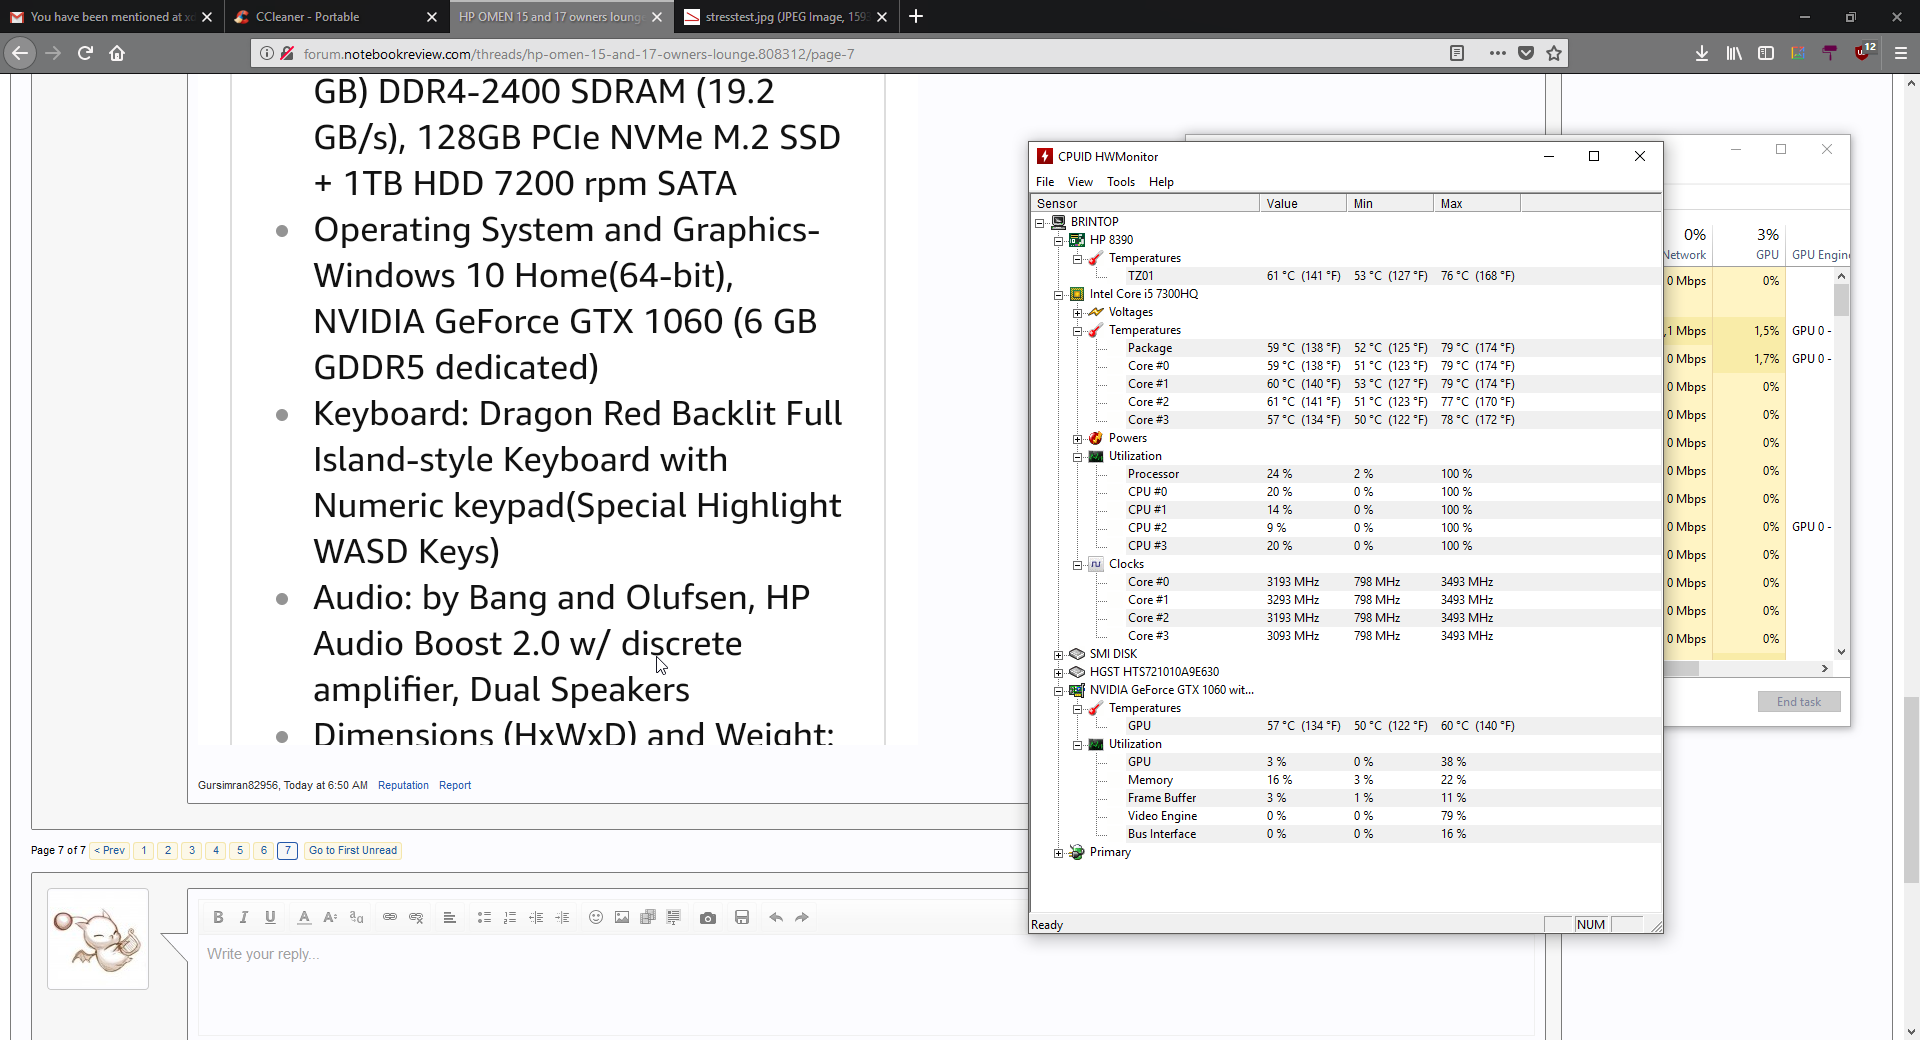Image resolution: width=1920 pixels, height=1040 pixels.
Task: Open the browser downloads panel
Action: 1702,53
